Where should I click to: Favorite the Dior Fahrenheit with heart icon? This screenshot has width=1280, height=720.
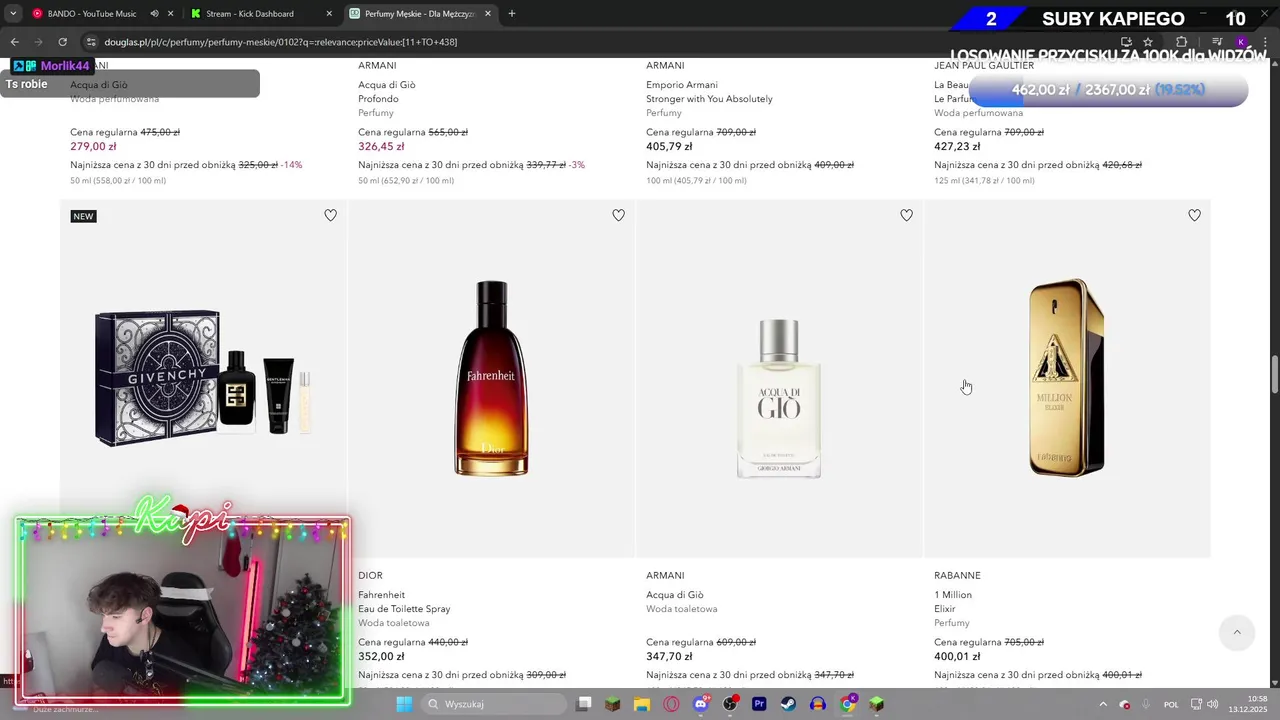(x=618, y=215)
